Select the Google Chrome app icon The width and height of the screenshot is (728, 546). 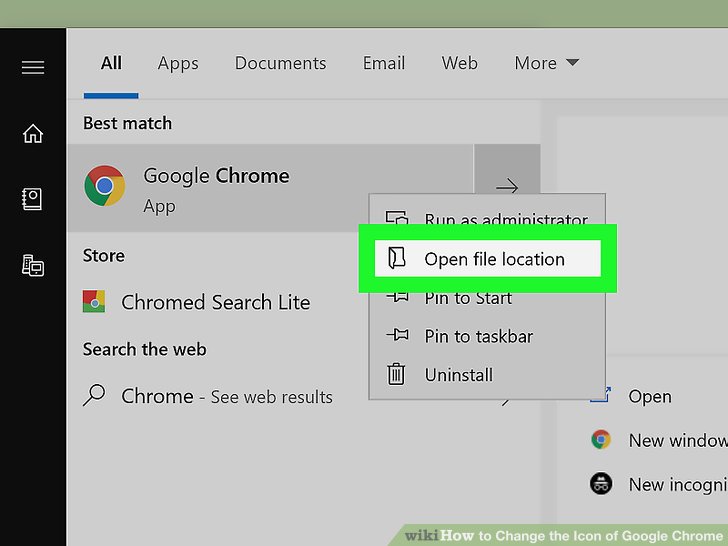pos(104,186)
